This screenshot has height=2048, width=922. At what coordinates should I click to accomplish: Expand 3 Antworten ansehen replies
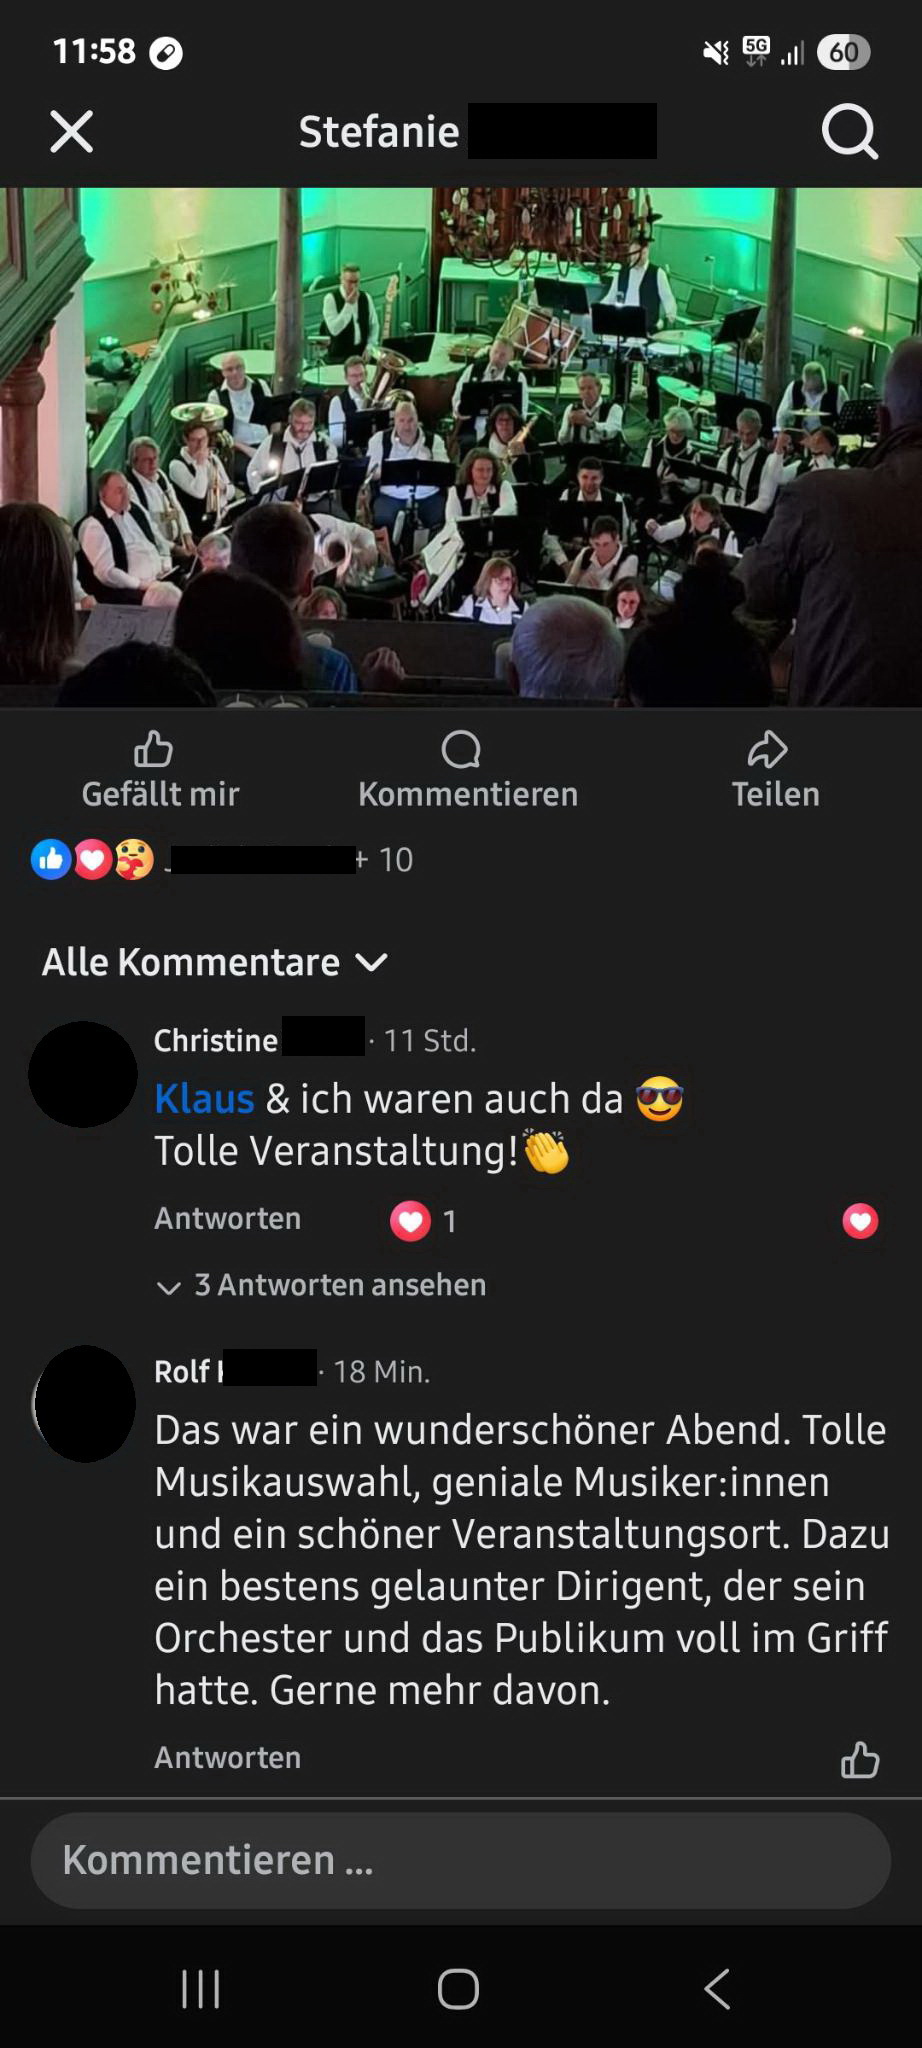[321, 1285]
